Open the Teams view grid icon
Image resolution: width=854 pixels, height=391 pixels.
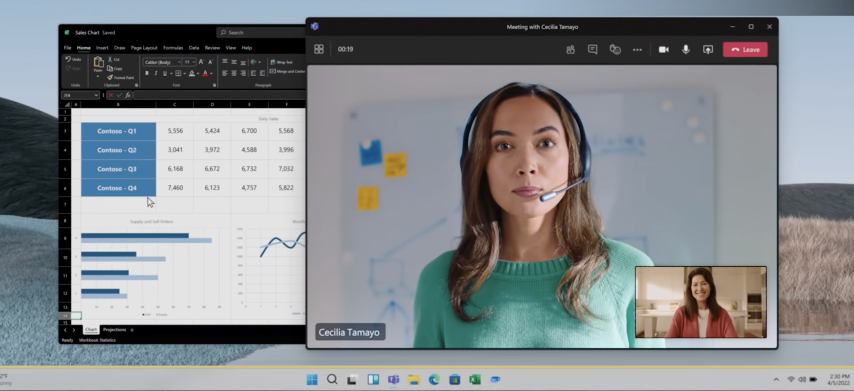(x=319, y=49)
